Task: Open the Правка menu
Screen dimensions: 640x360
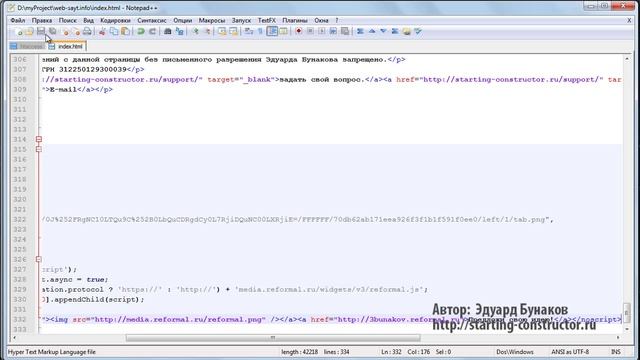Action: click(x=42, y=20)
